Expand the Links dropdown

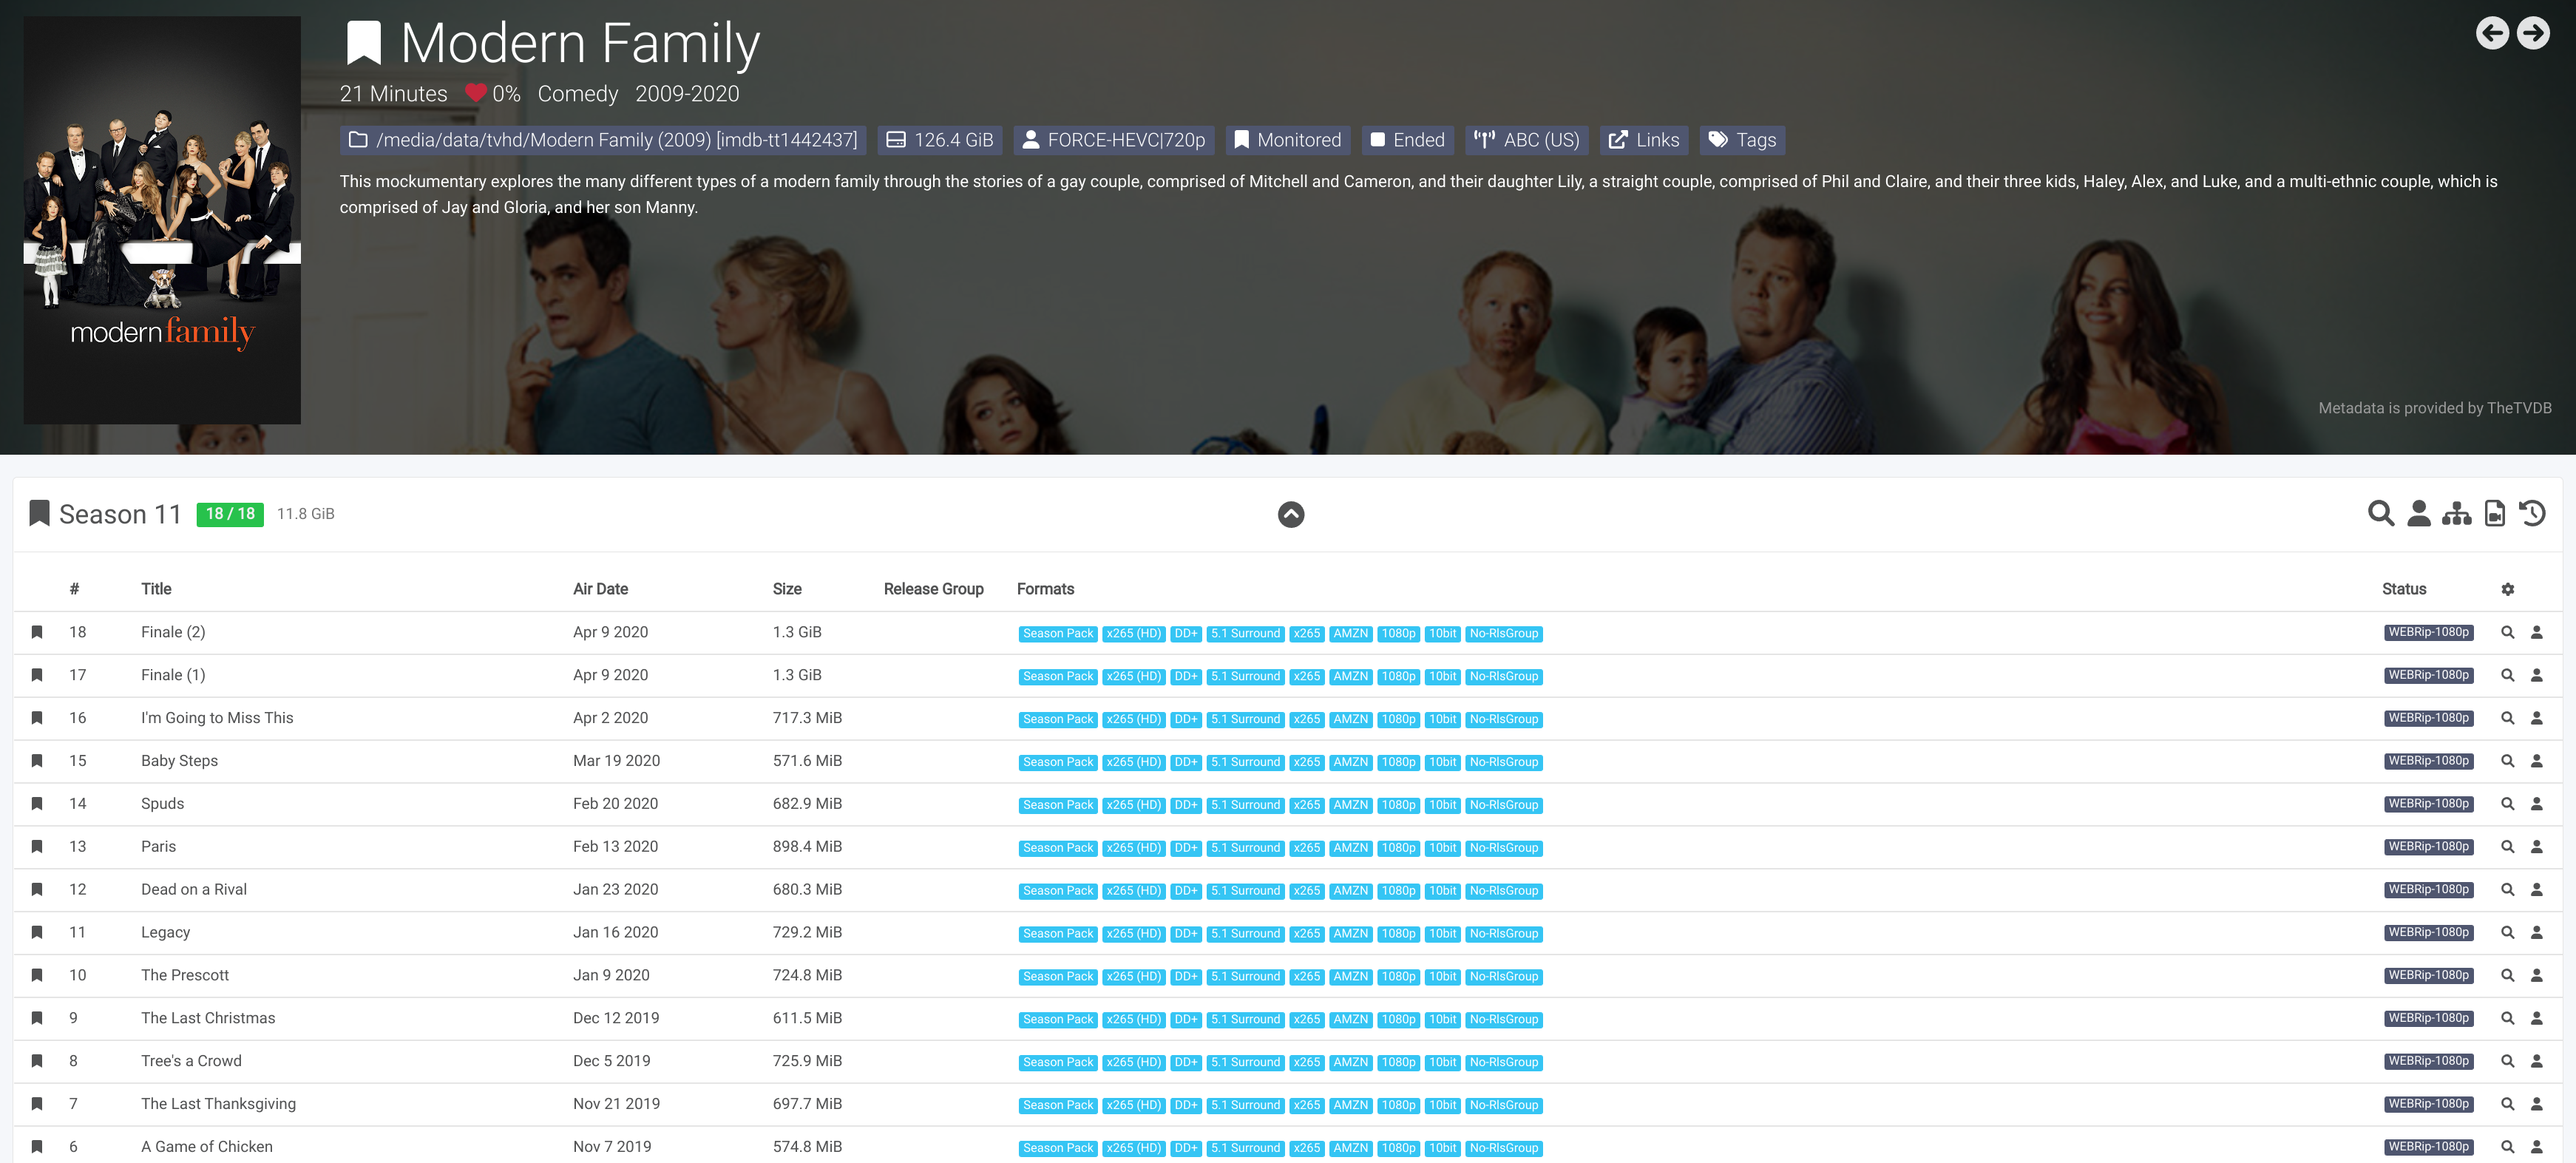click(1643, 140)
